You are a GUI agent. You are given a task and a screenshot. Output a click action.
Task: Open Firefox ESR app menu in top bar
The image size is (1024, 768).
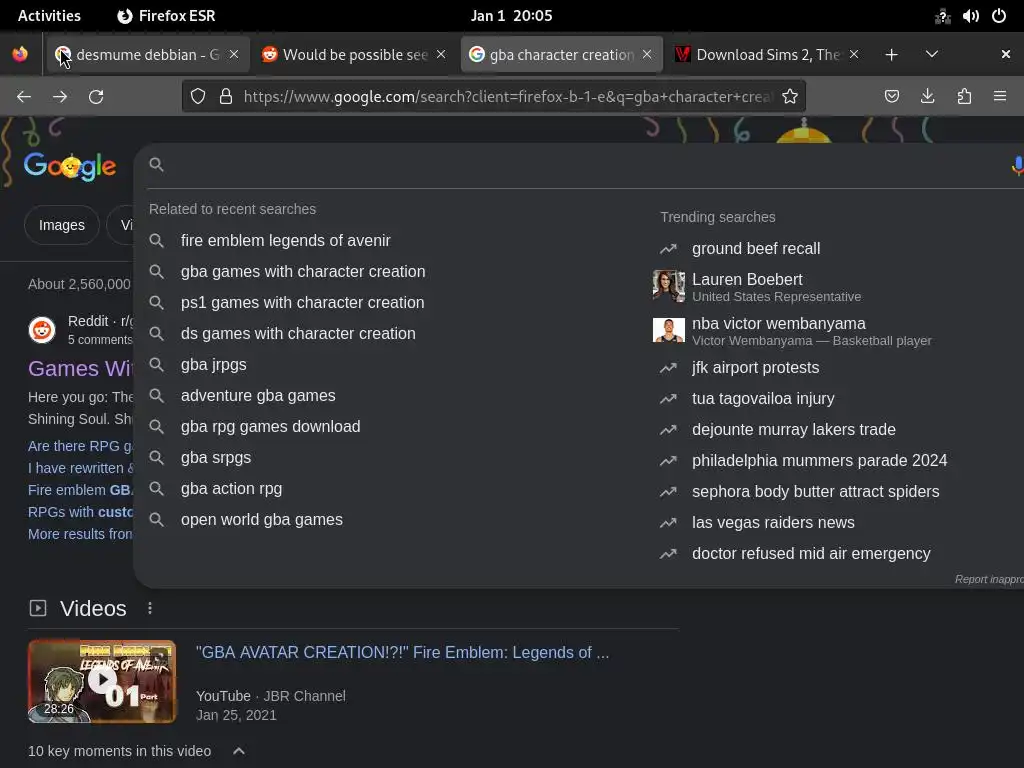[x=166, y=16]
